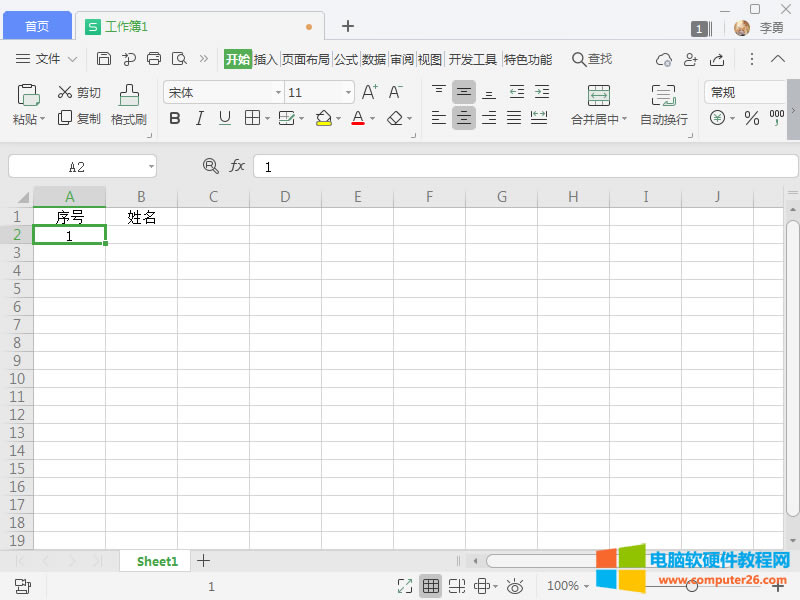Click the fx insert function icon
The width and height of the screenshot is (800, 600).
[x=237, y=166]
